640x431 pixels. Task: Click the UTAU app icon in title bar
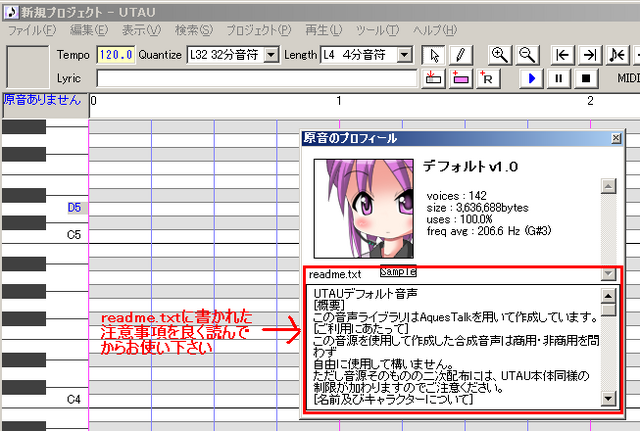[11, 12]
